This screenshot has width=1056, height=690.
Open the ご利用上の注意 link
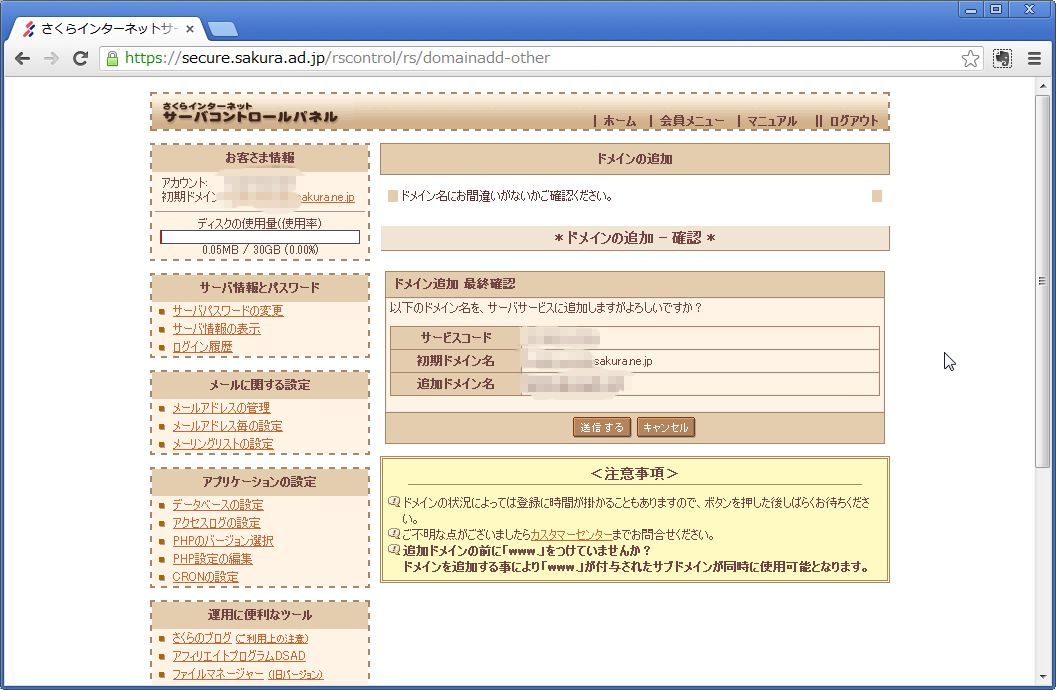[272, 638]
